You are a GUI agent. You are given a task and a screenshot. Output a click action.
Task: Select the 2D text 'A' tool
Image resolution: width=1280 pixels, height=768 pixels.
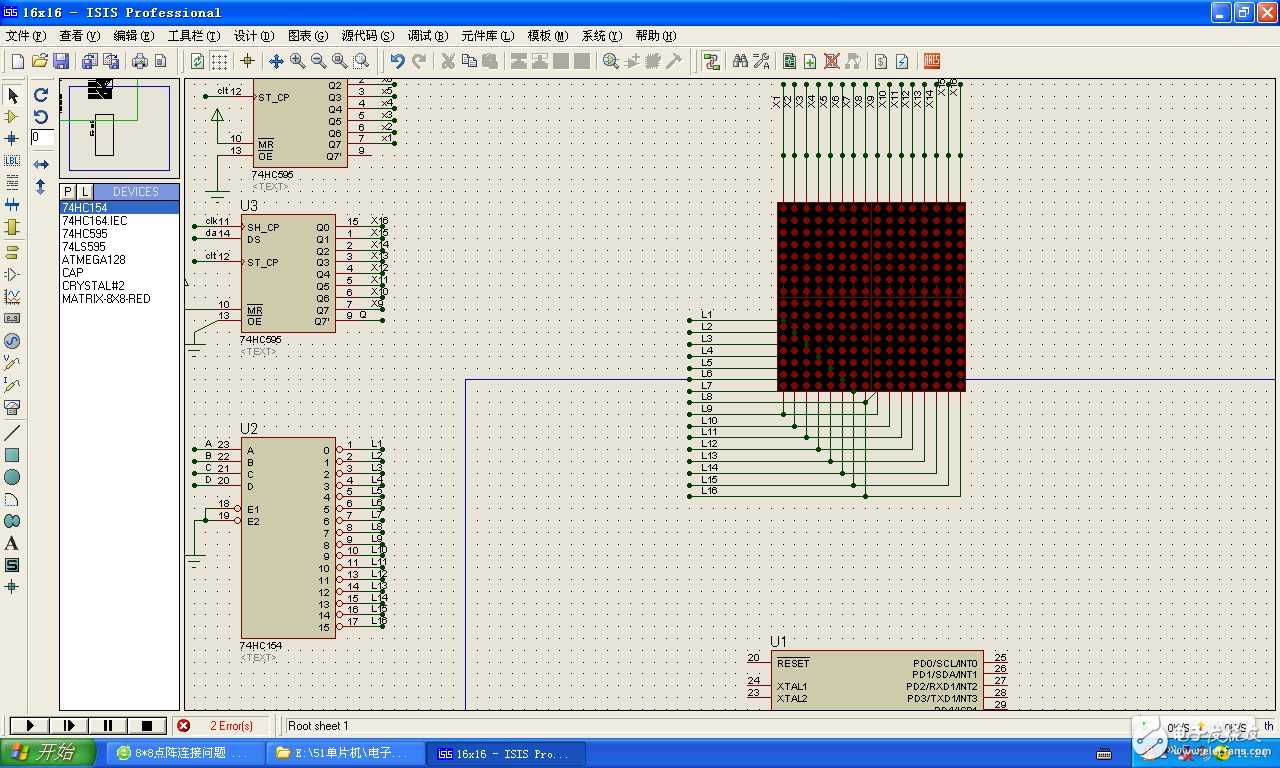coord(12,543)
